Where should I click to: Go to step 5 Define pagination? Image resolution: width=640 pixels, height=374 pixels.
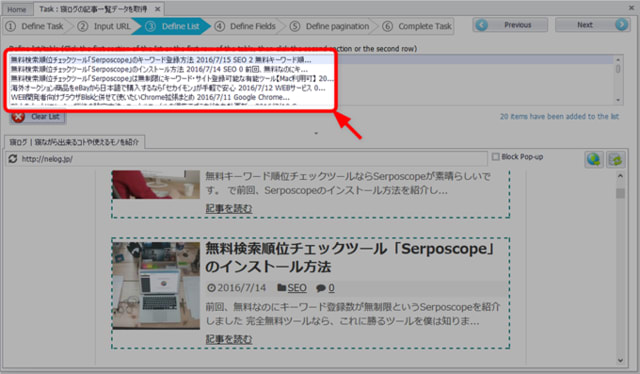[x=331, y=27]
